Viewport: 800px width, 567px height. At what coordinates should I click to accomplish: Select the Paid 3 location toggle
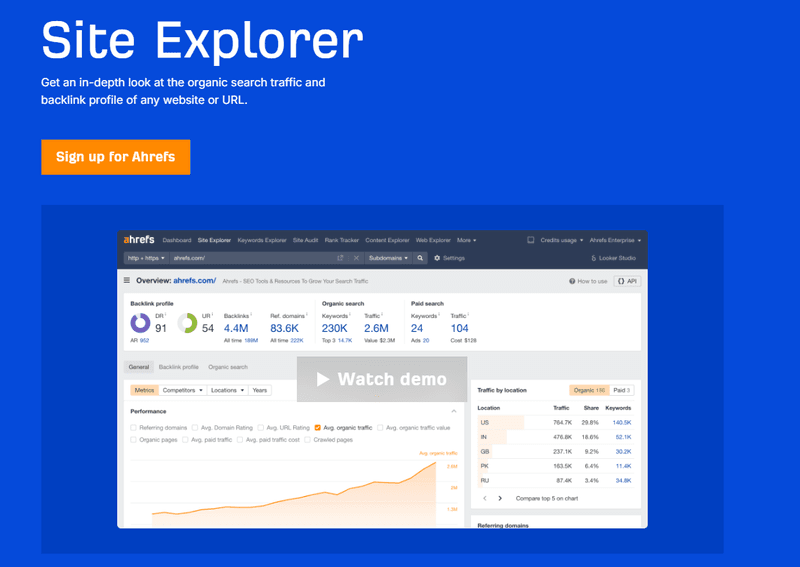pyautogui.click(x=621, y=390)
